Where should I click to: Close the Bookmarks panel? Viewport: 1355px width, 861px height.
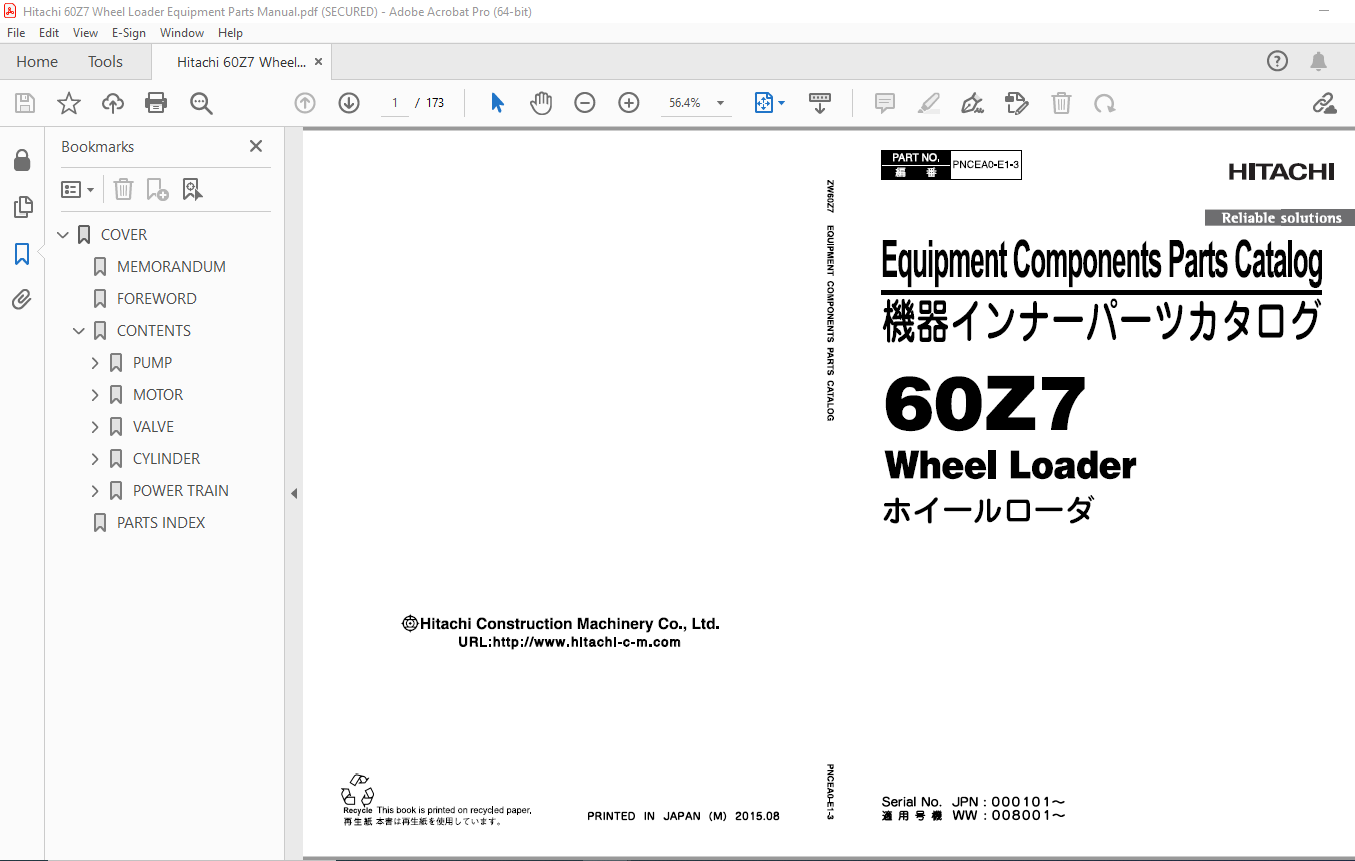256,146
